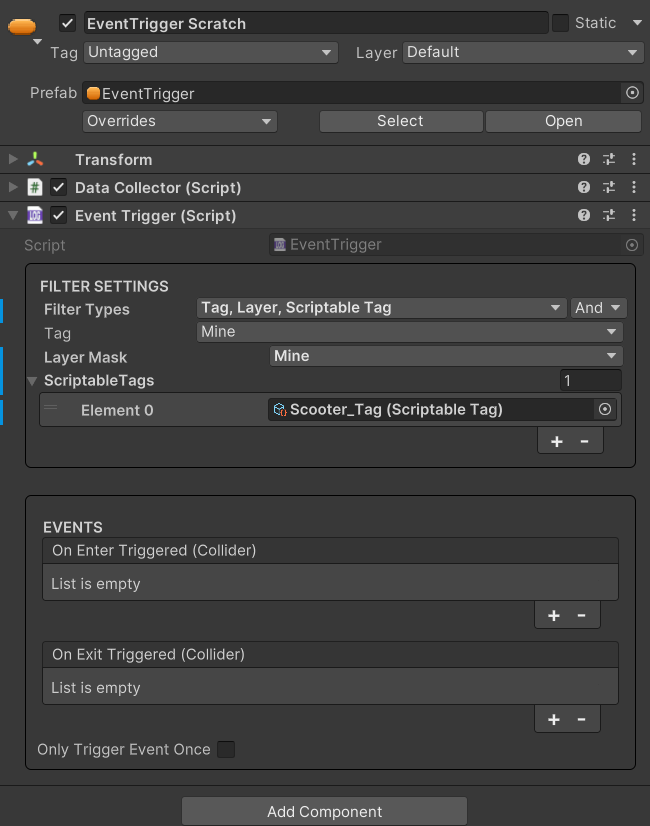This screenshot has width=650, height=826.
Task: Click the Prefab field object picker icon
Action: (632, 93)
